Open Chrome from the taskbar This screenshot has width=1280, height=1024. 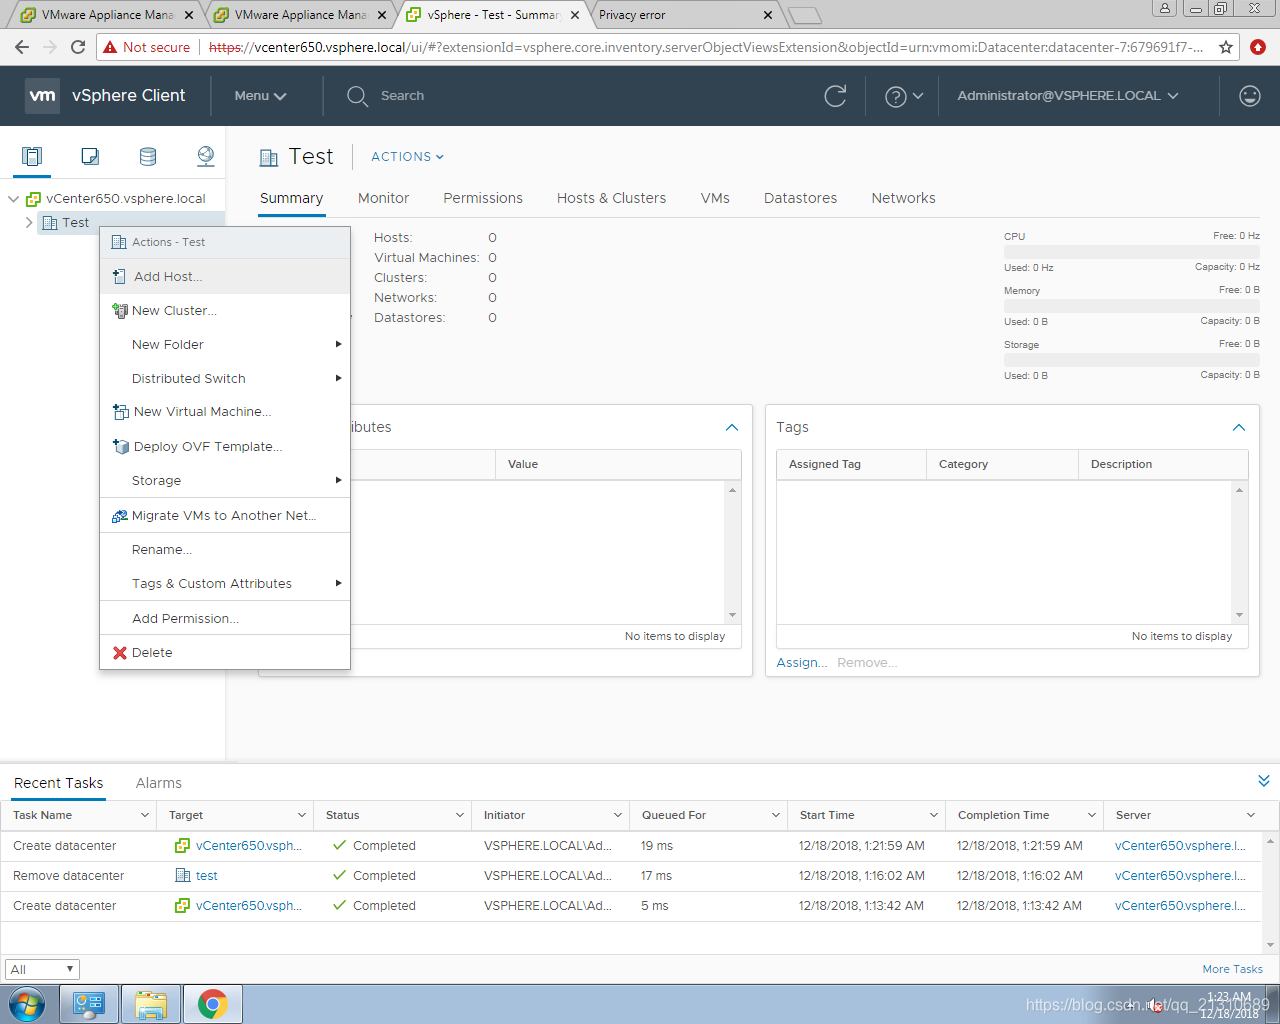tap(212, 1004)
